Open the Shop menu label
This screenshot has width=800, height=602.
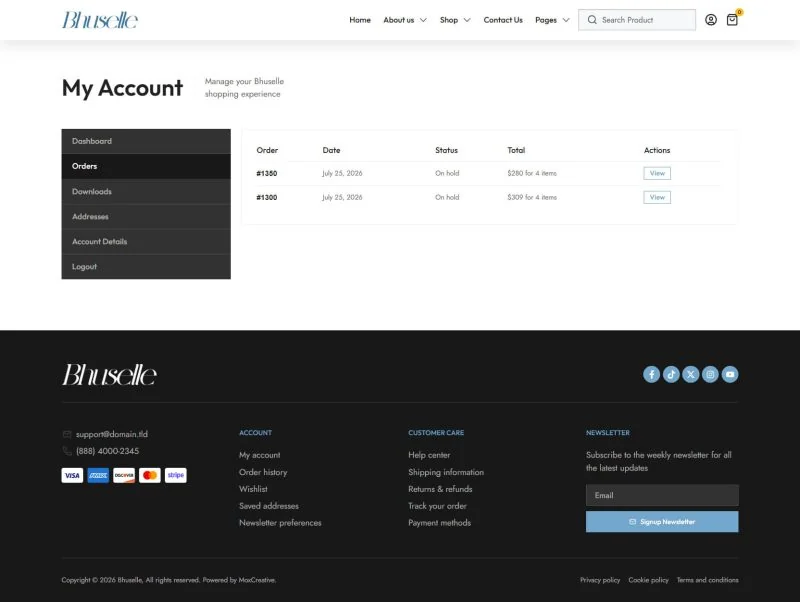(449, 20)
